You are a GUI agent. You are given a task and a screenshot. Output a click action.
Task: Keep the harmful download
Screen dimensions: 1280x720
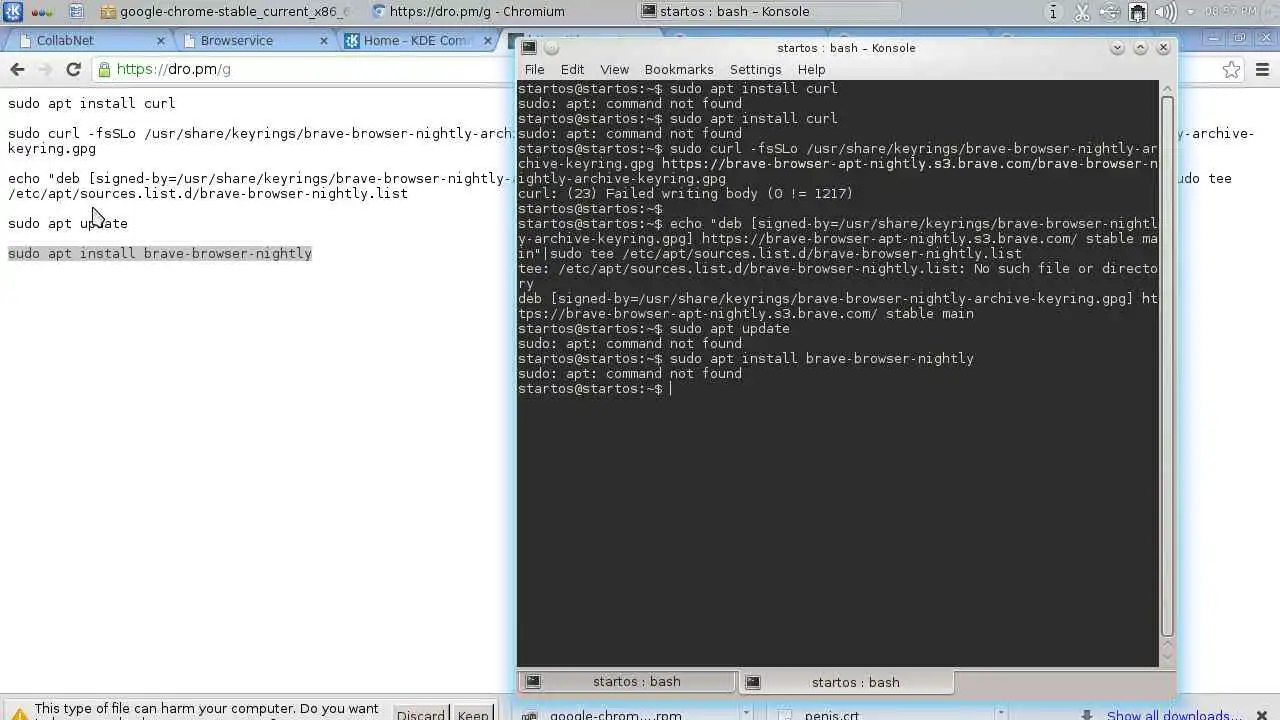point(473,714)
